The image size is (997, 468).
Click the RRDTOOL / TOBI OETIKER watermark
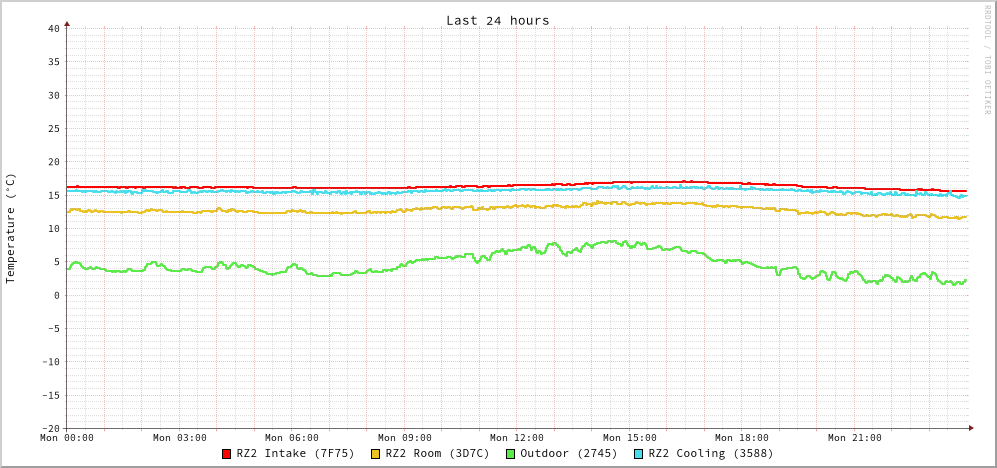click(986, 60)
